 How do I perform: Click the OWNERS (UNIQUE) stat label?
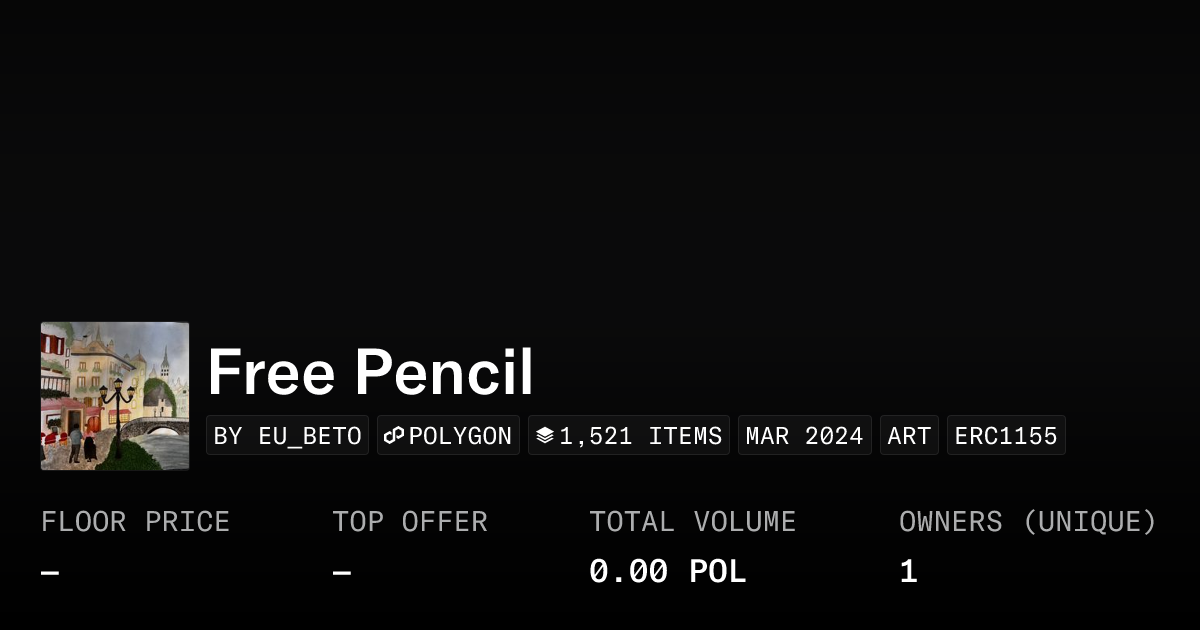(1029, 521)
